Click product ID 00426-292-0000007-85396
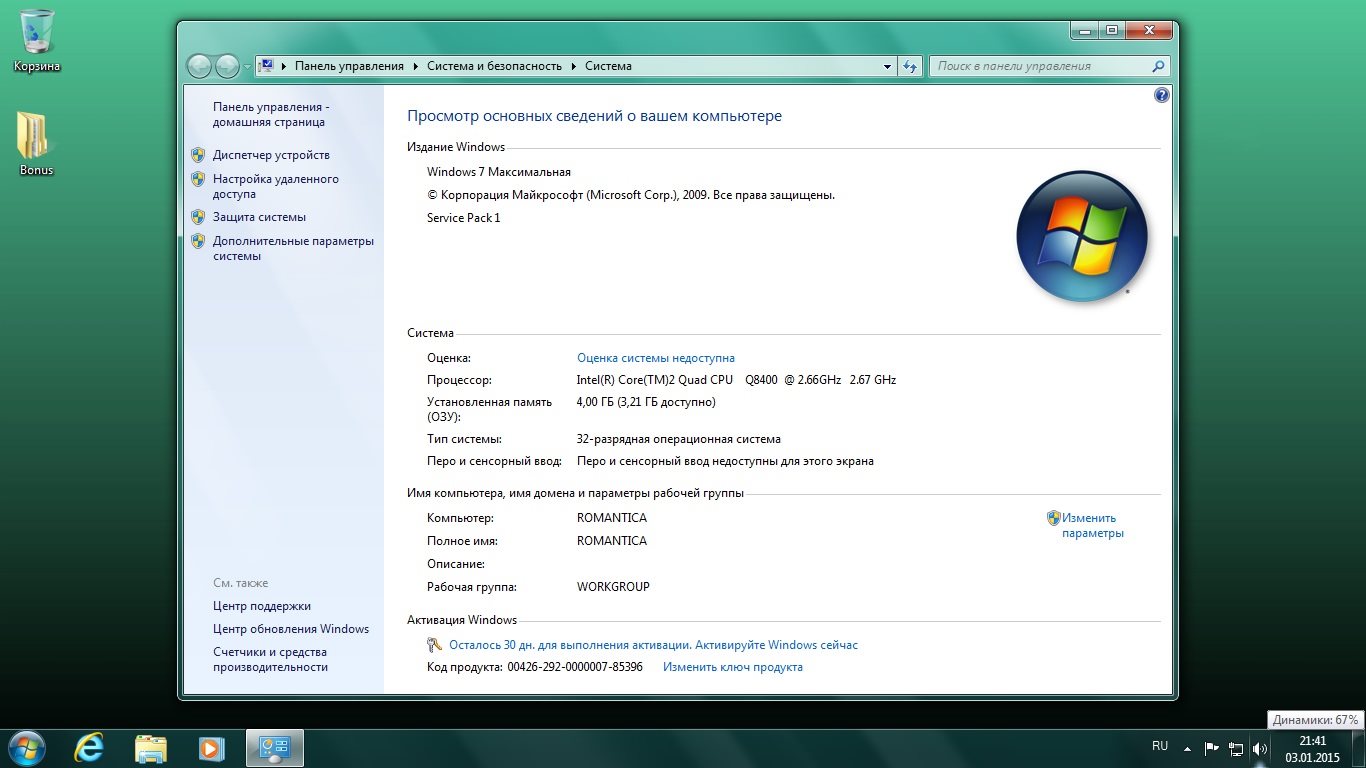The height and width of the screenshot is (768, 1366). coord(575,667)
